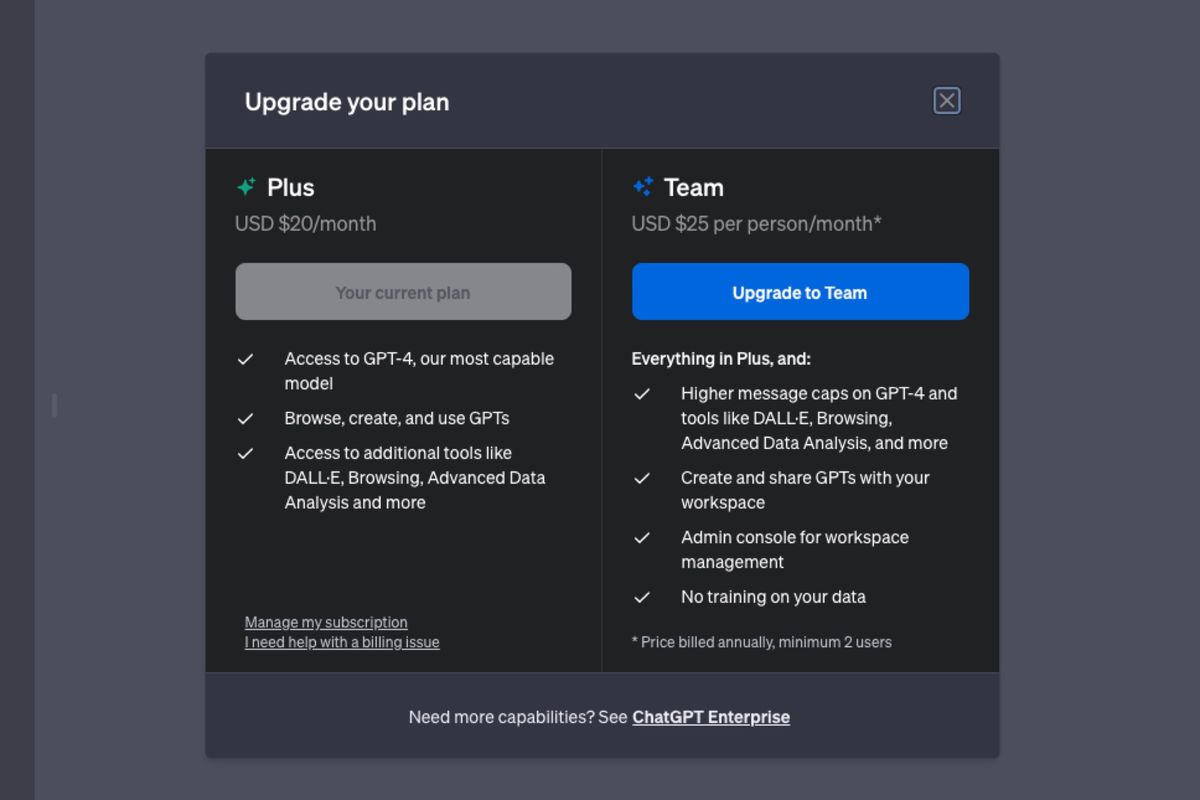
Task: Click checkmark beside Create and share GPTs
Action: (643, 478)
